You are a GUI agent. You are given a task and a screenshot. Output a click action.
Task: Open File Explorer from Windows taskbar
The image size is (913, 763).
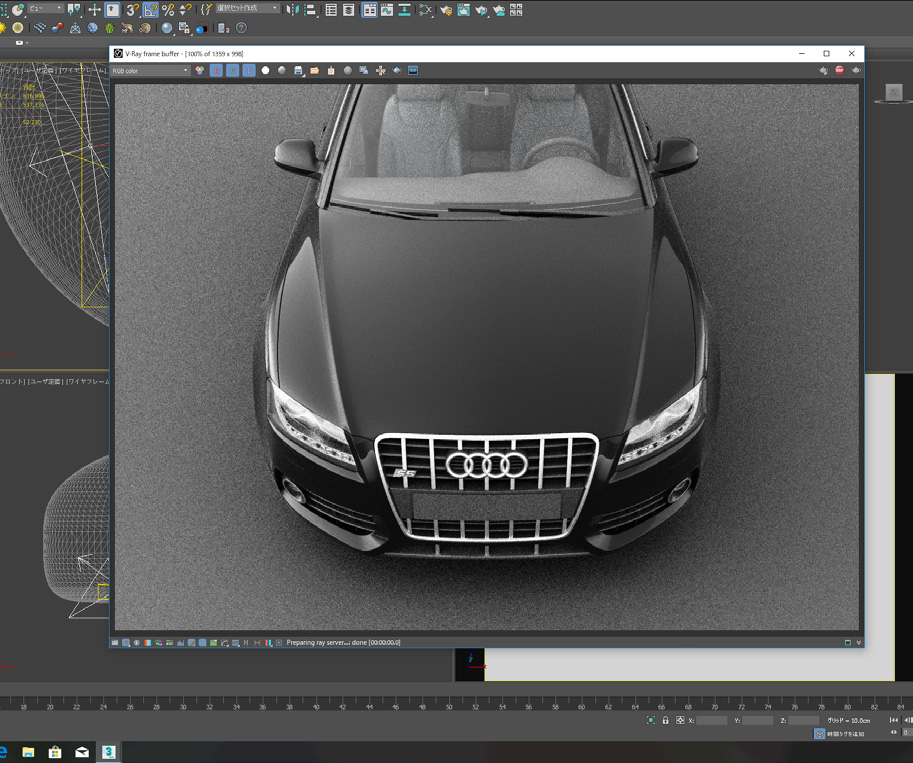click(28, 752)
